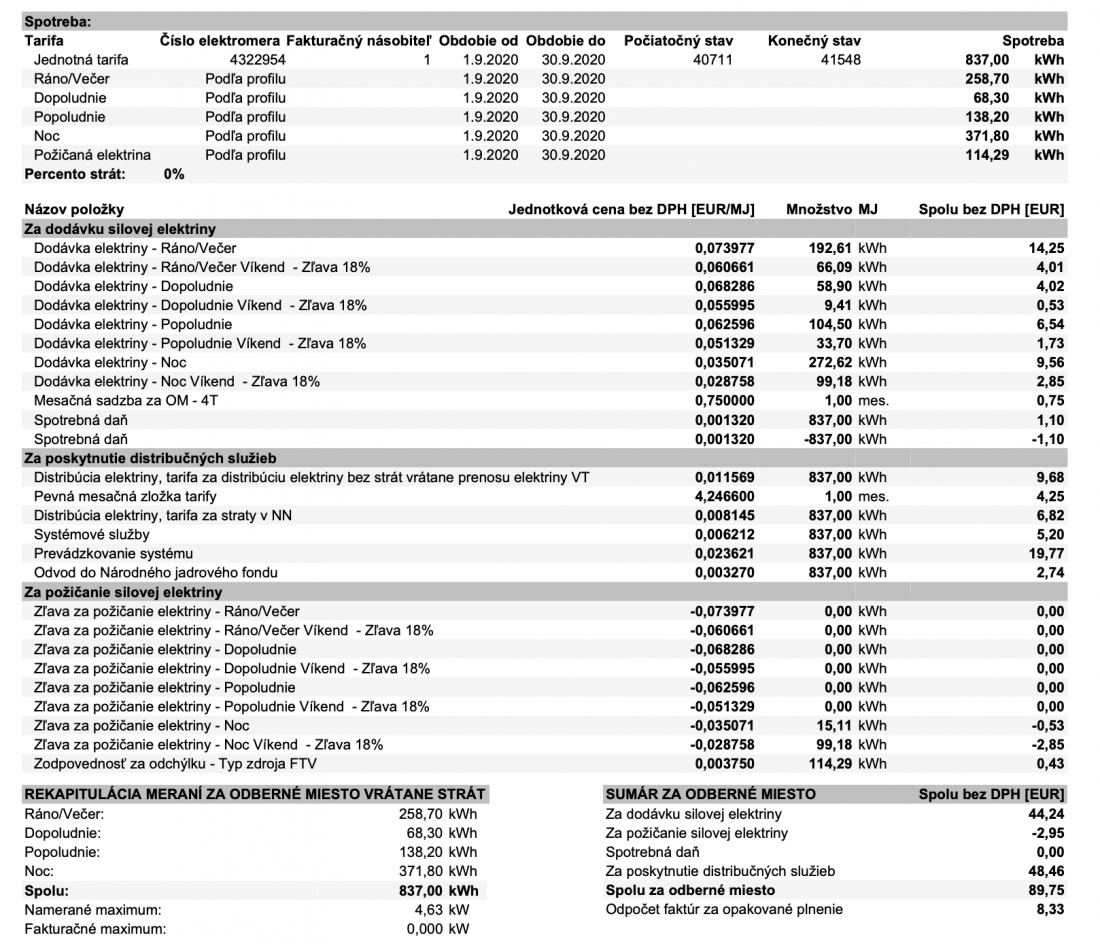Click the "Za požičanie silovej elektriny" section heading
This screenshot has height=944, width=1100.
123,592
